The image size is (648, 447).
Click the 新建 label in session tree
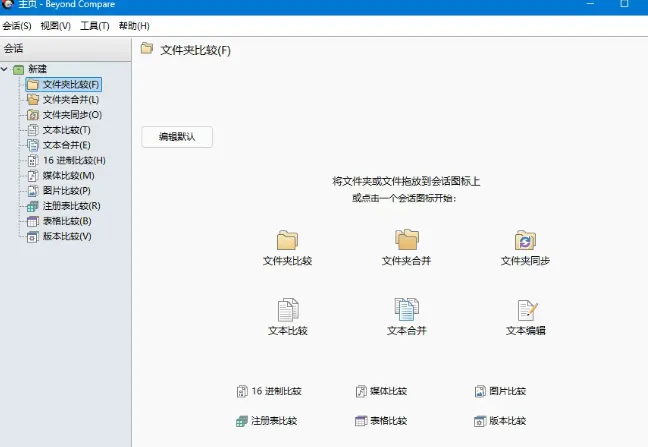click(x=37, y=69)
